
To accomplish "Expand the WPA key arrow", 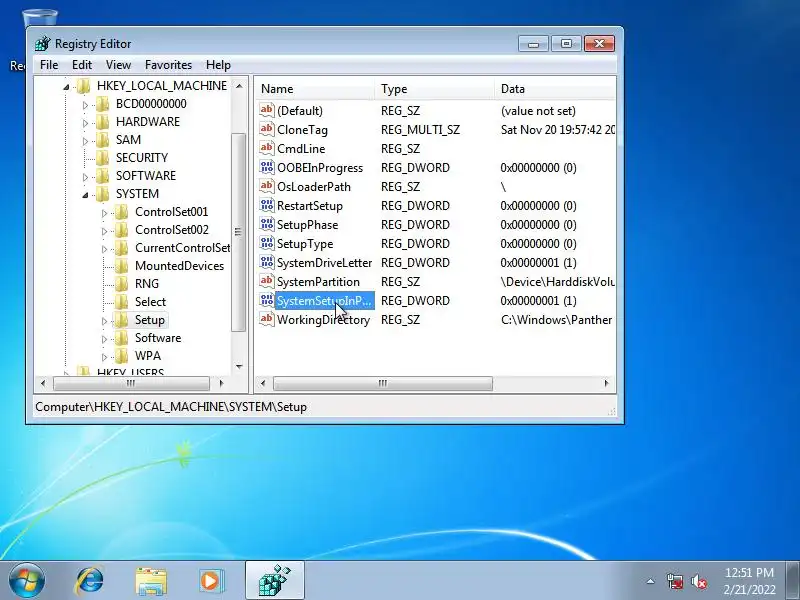I will pyautogui.click(x=104, y=357).
